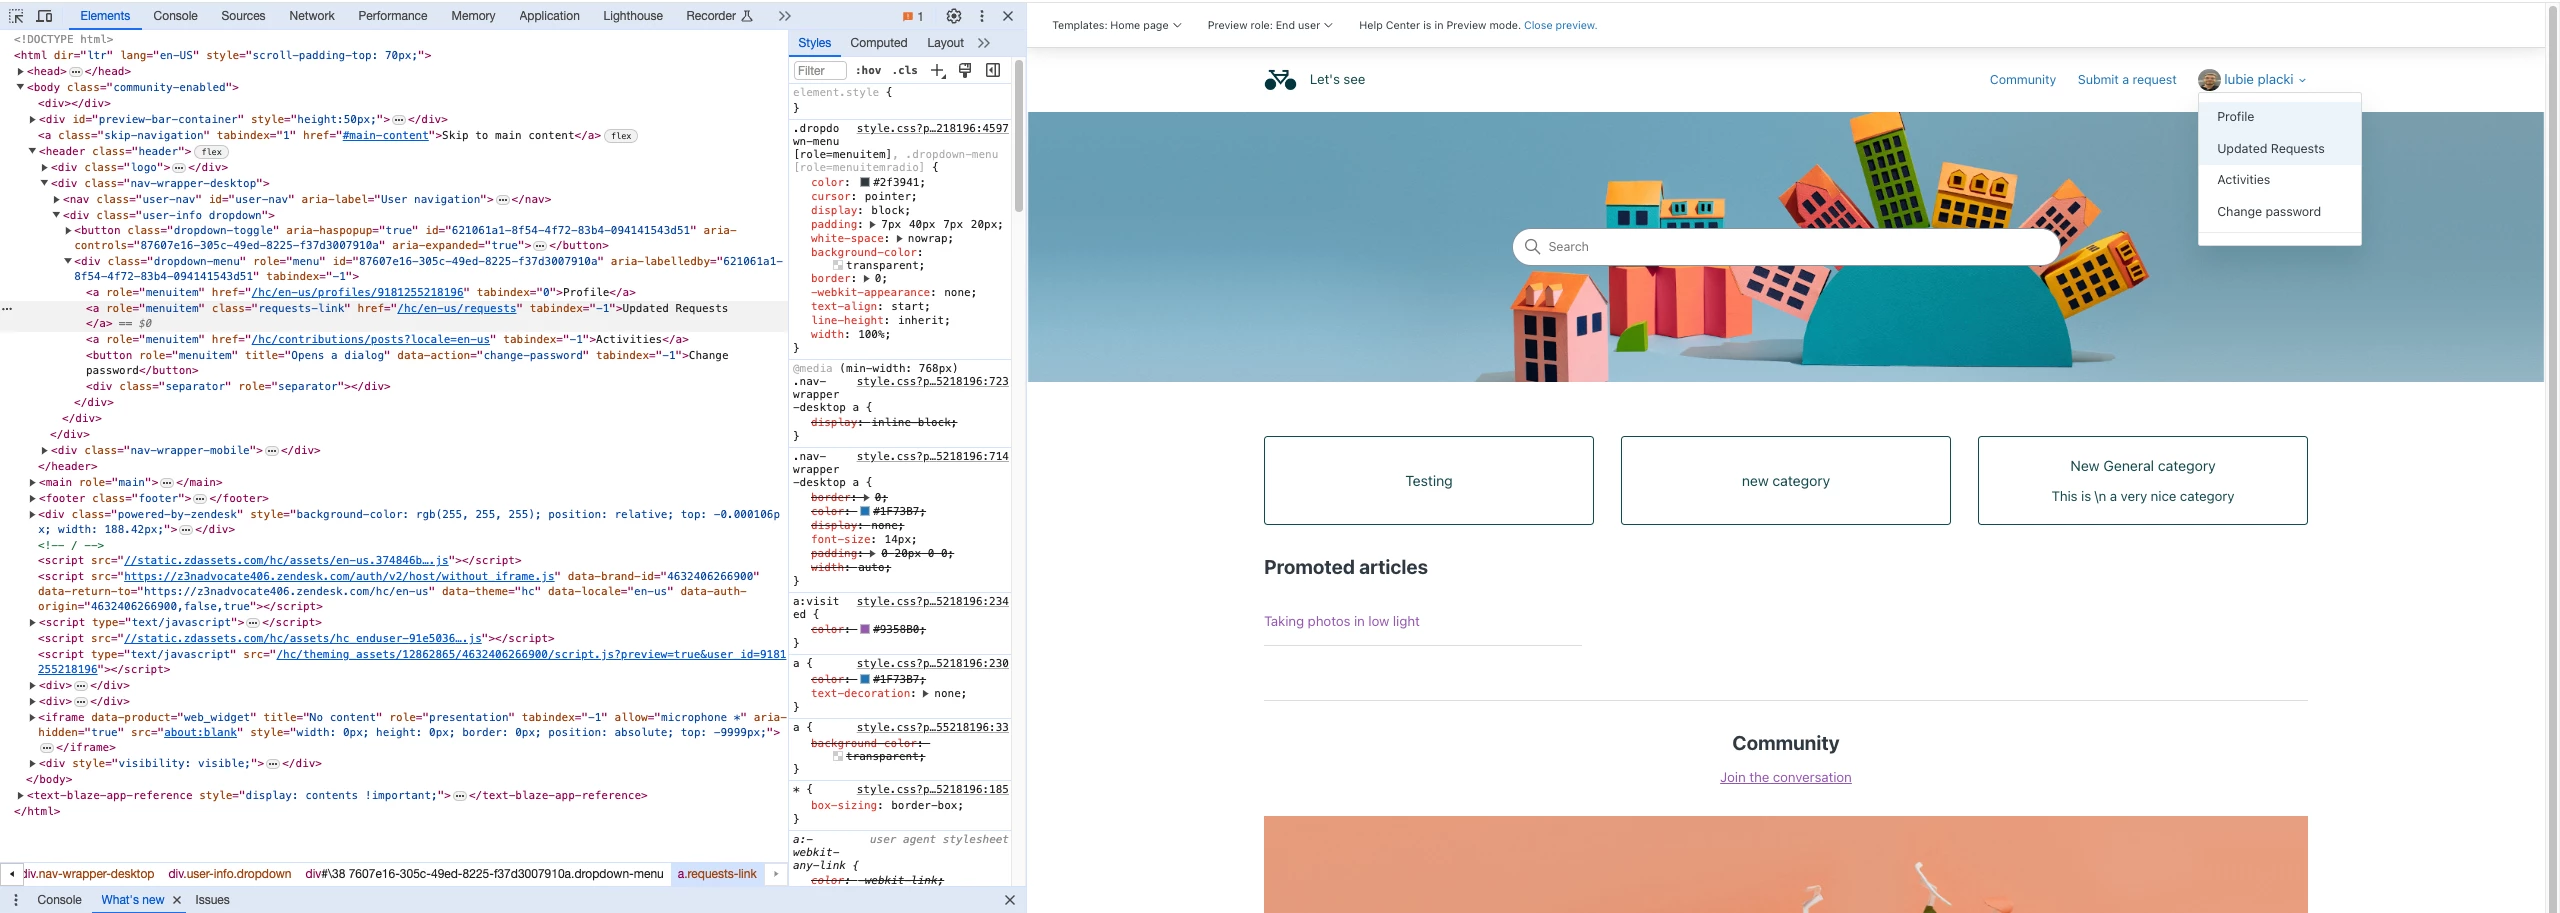Click the Recorder flask experiment icon
This screenshot has height=913, width=2560.
tap(747, 16)
